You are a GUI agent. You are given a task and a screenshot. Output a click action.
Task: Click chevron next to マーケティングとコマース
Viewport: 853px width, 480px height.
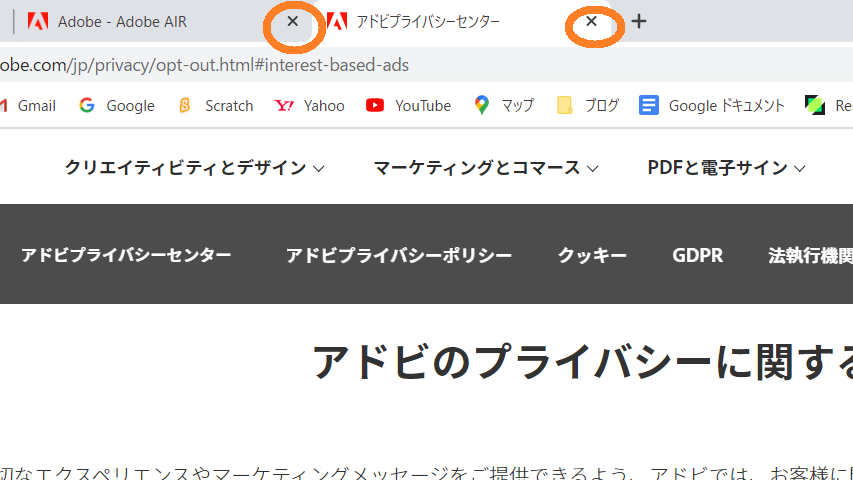tap(593, 169)
